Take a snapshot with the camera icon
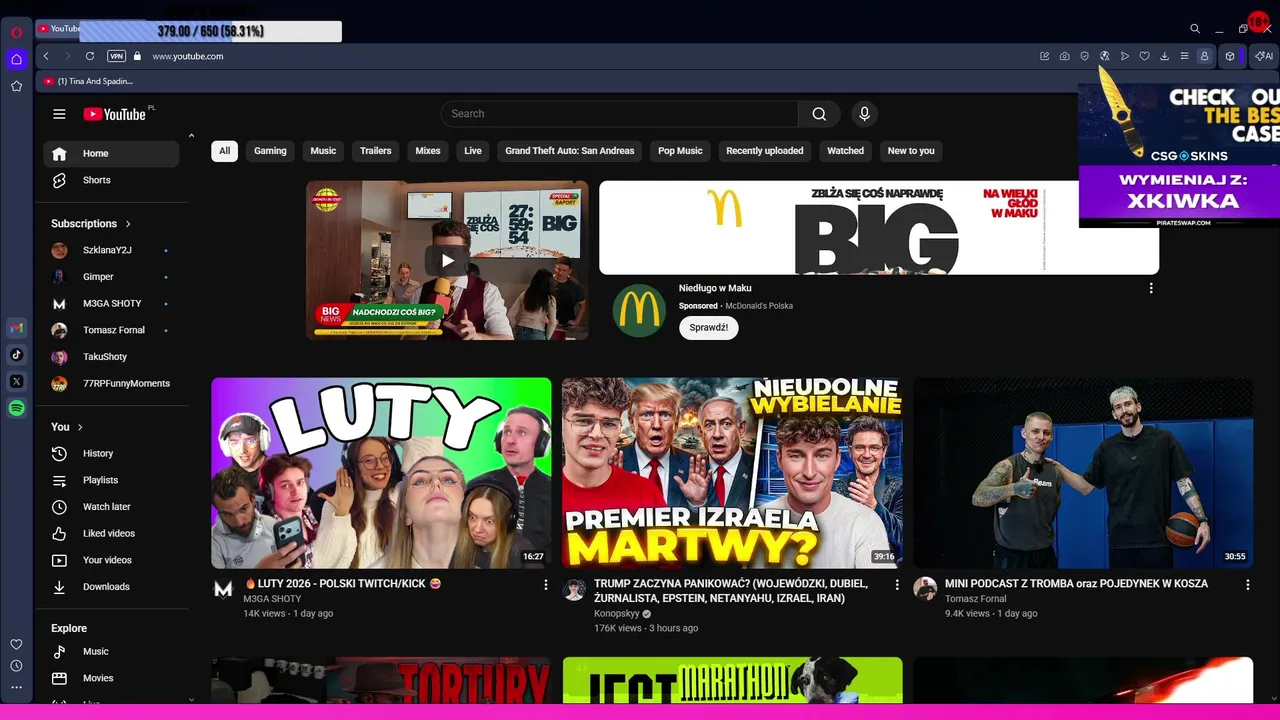Image resolution: width=1280 pixels, height=720 pixels. coord(1065,56)
